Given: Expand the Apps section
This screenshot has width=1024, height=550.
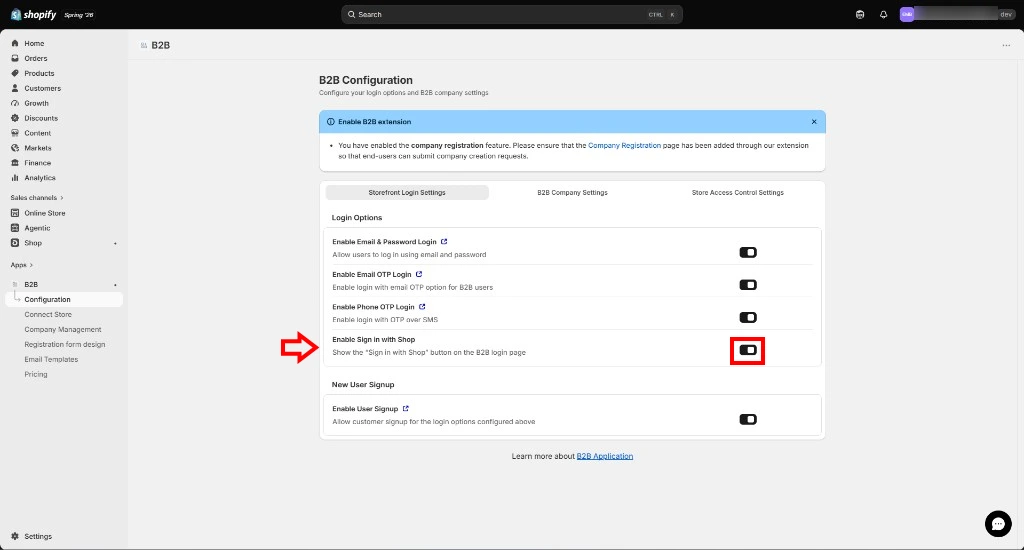Looking at the screenshot, I should click(22, 265).
